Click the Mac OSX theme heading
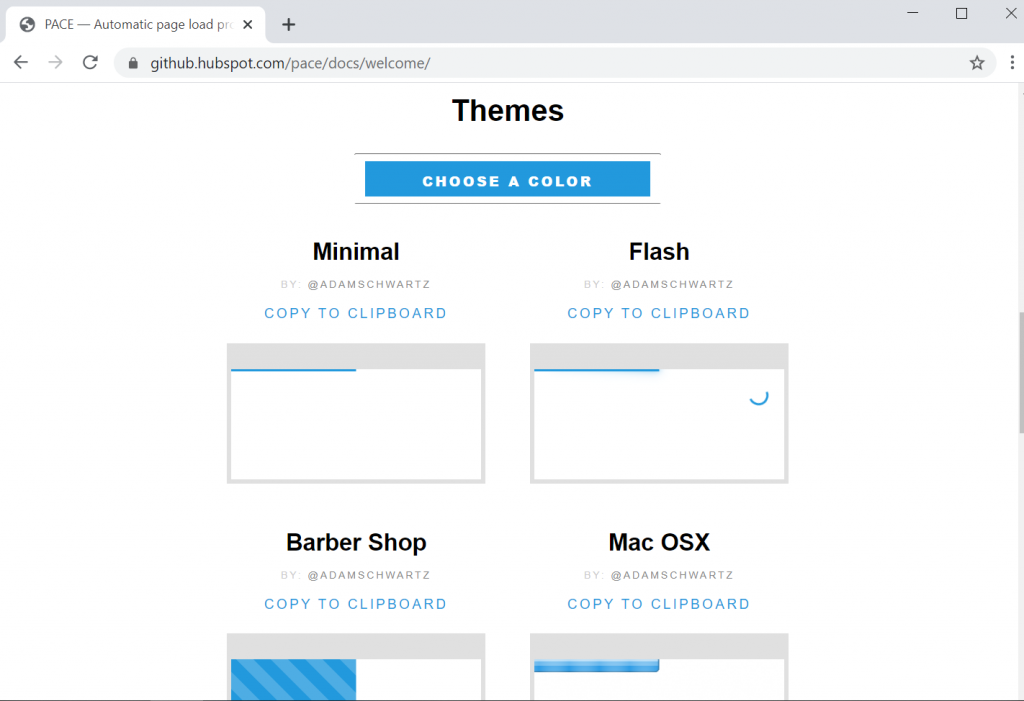 (659, 542)
